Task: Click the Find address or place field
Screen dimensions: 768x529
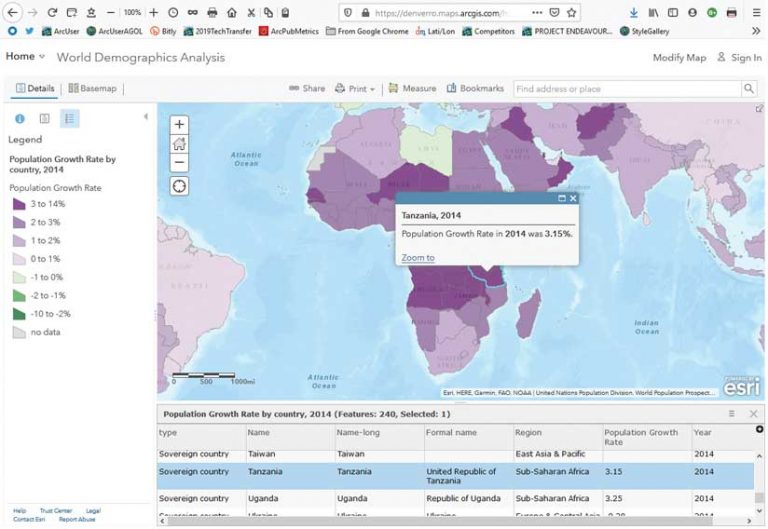Action: click(x=626, y=89)
